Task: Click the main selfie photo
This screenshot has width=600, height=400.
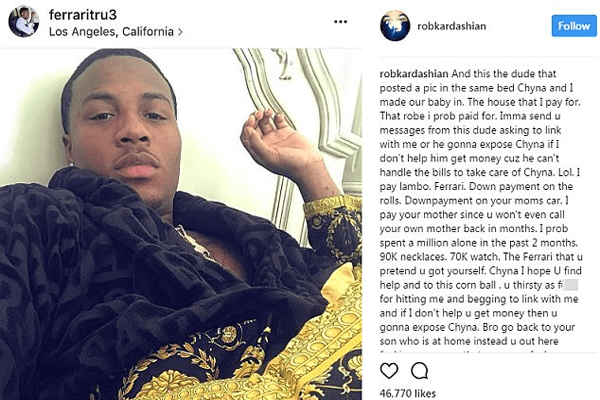Action: pos(181,224)
